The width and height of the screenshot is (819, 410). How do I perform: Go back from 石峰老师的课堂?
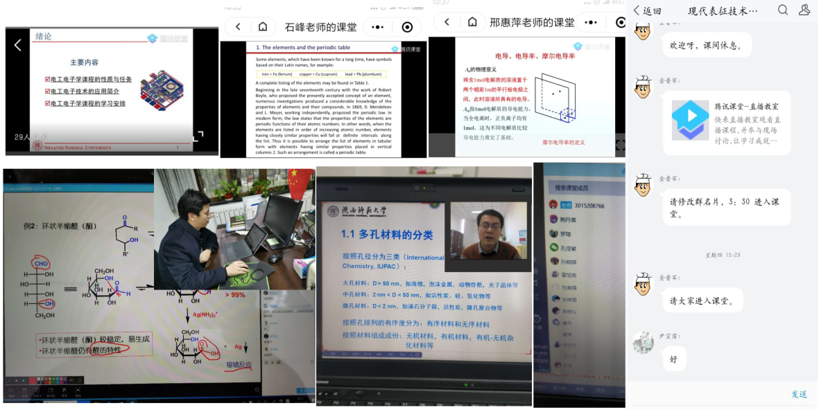[x=238, y=27]
